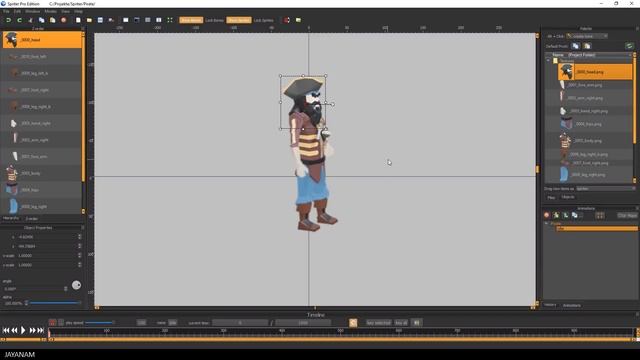Screen dimensions: 640x360
Task: Select the _0000_head item in Z-order list
Action: [42, 40]
